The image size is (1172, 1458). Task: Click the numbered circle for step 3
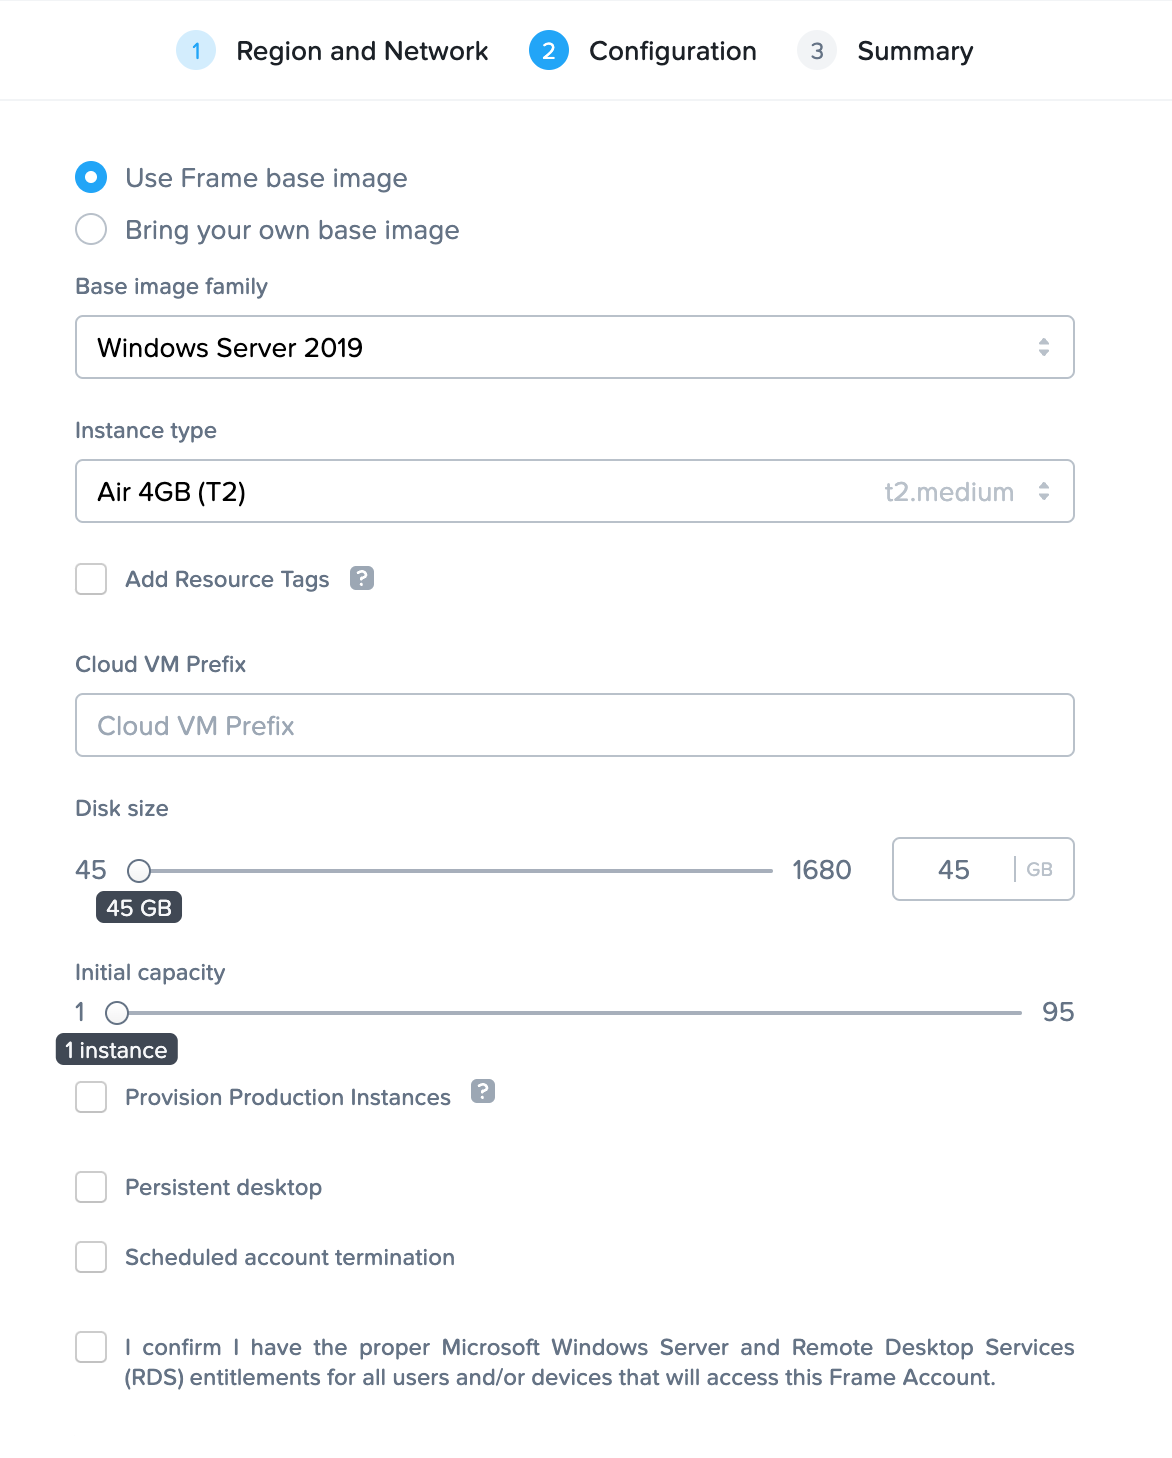[816, 50]
